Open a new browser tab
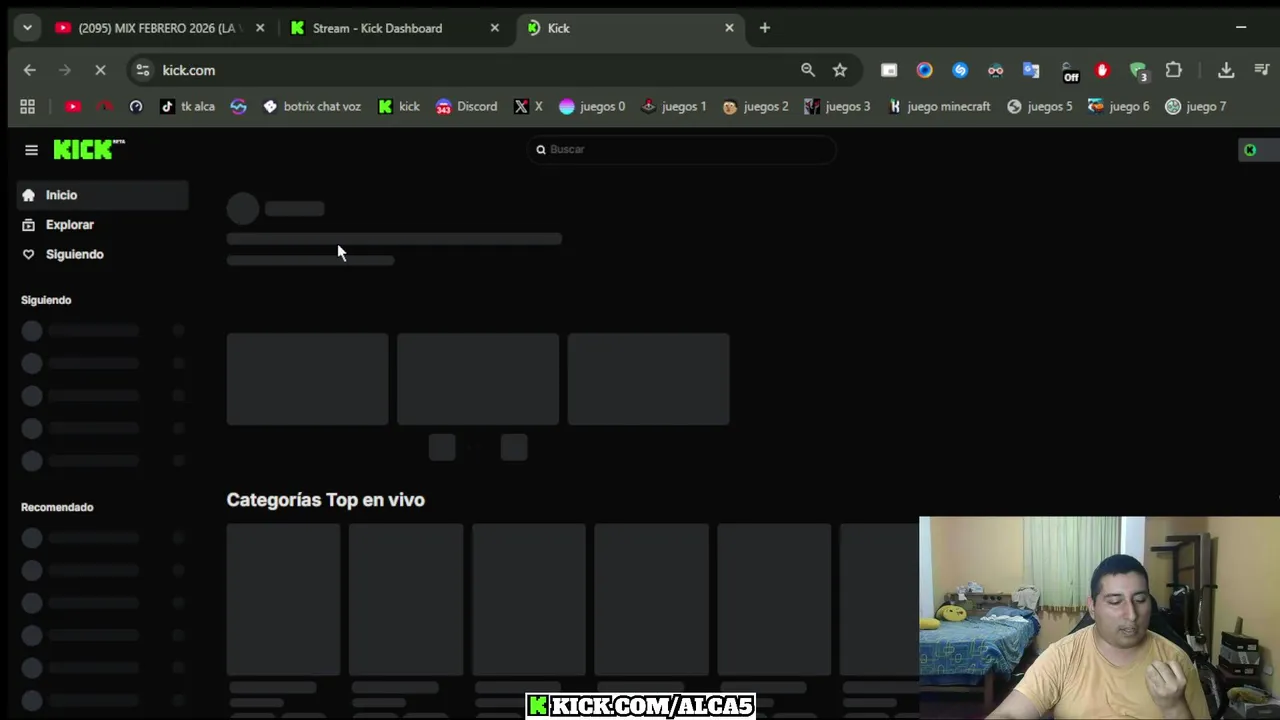This screenshot has height=720, width=1280. click(x=765, y=28)
